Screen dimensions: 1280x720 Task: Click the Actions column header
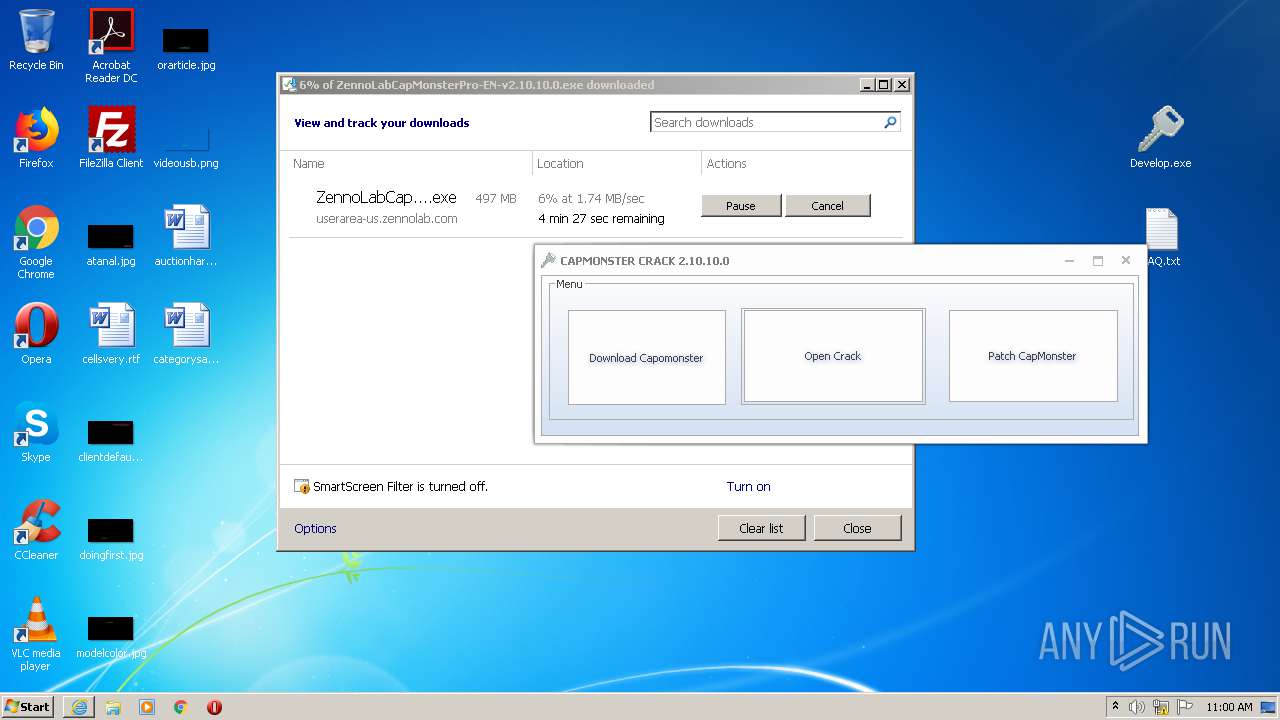(727, 163)
